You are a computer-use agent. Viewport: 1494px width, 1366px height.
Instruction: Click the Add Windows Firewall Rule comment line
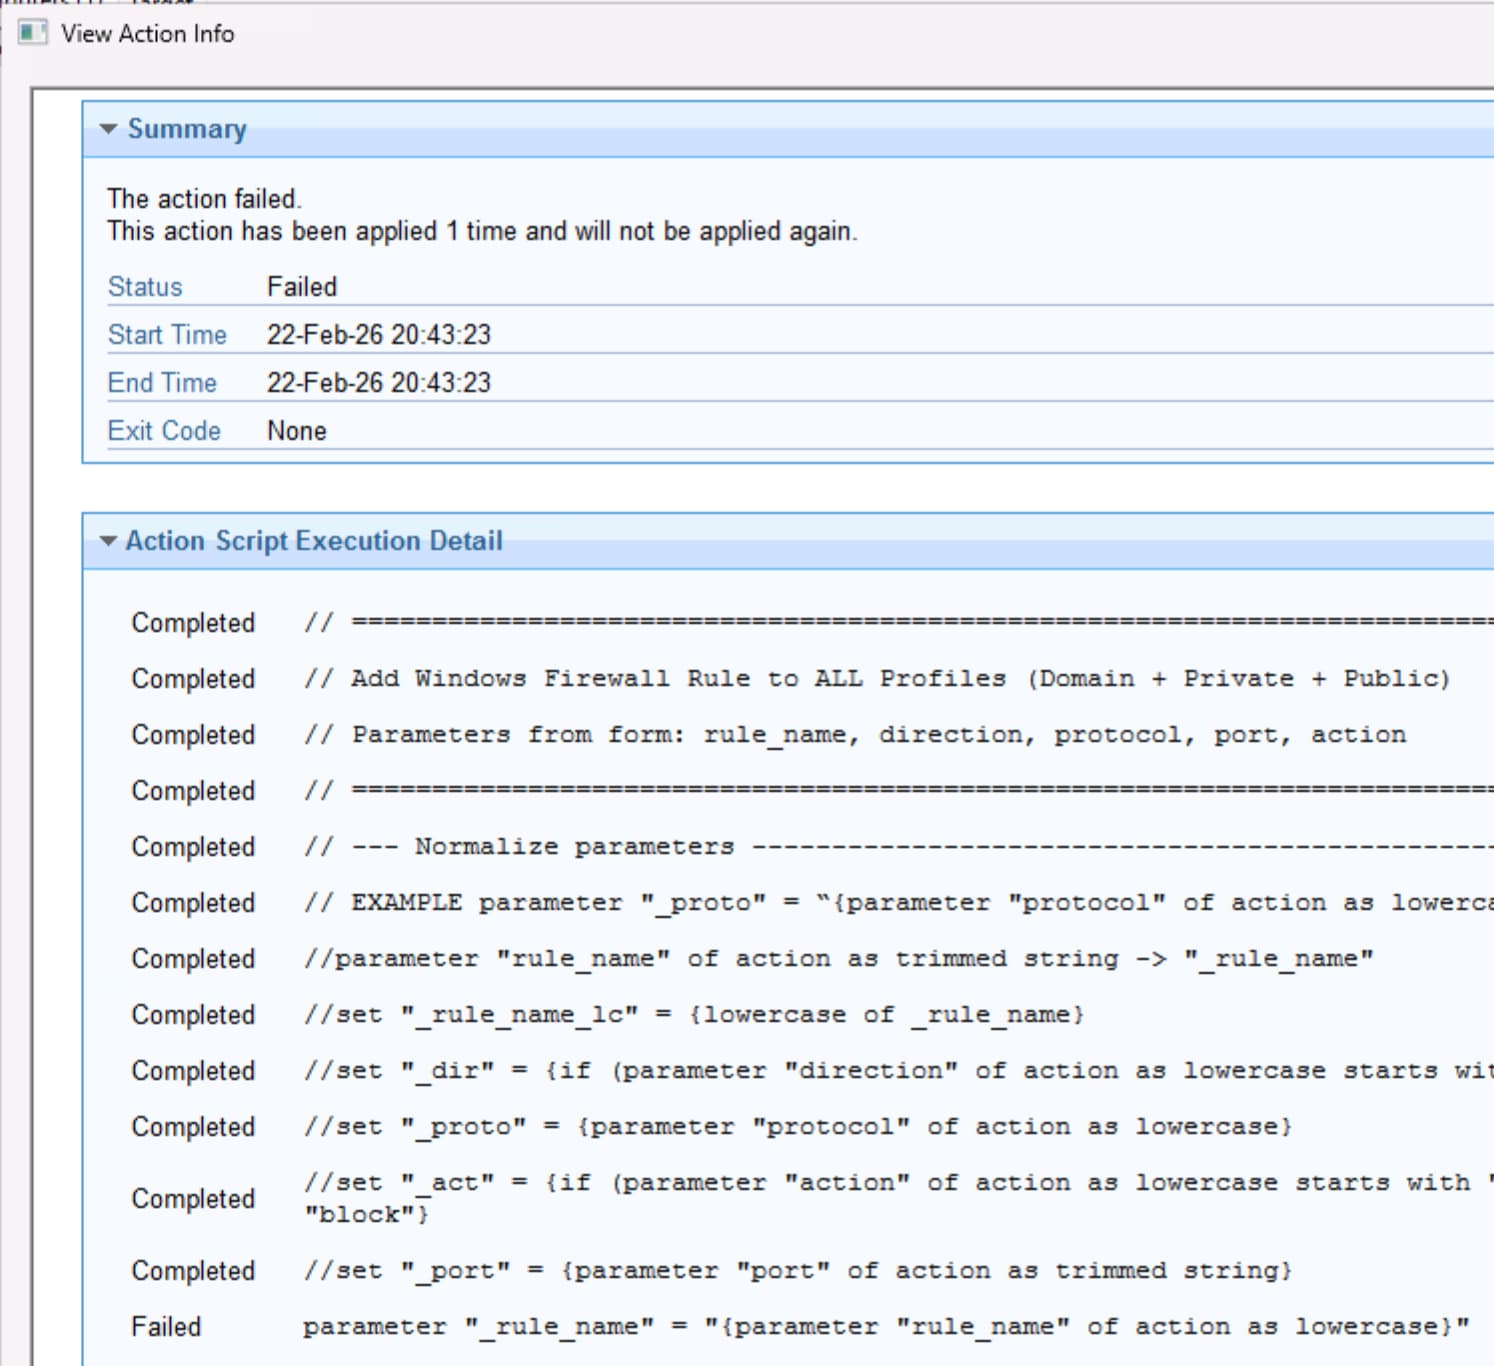(876, 679)
